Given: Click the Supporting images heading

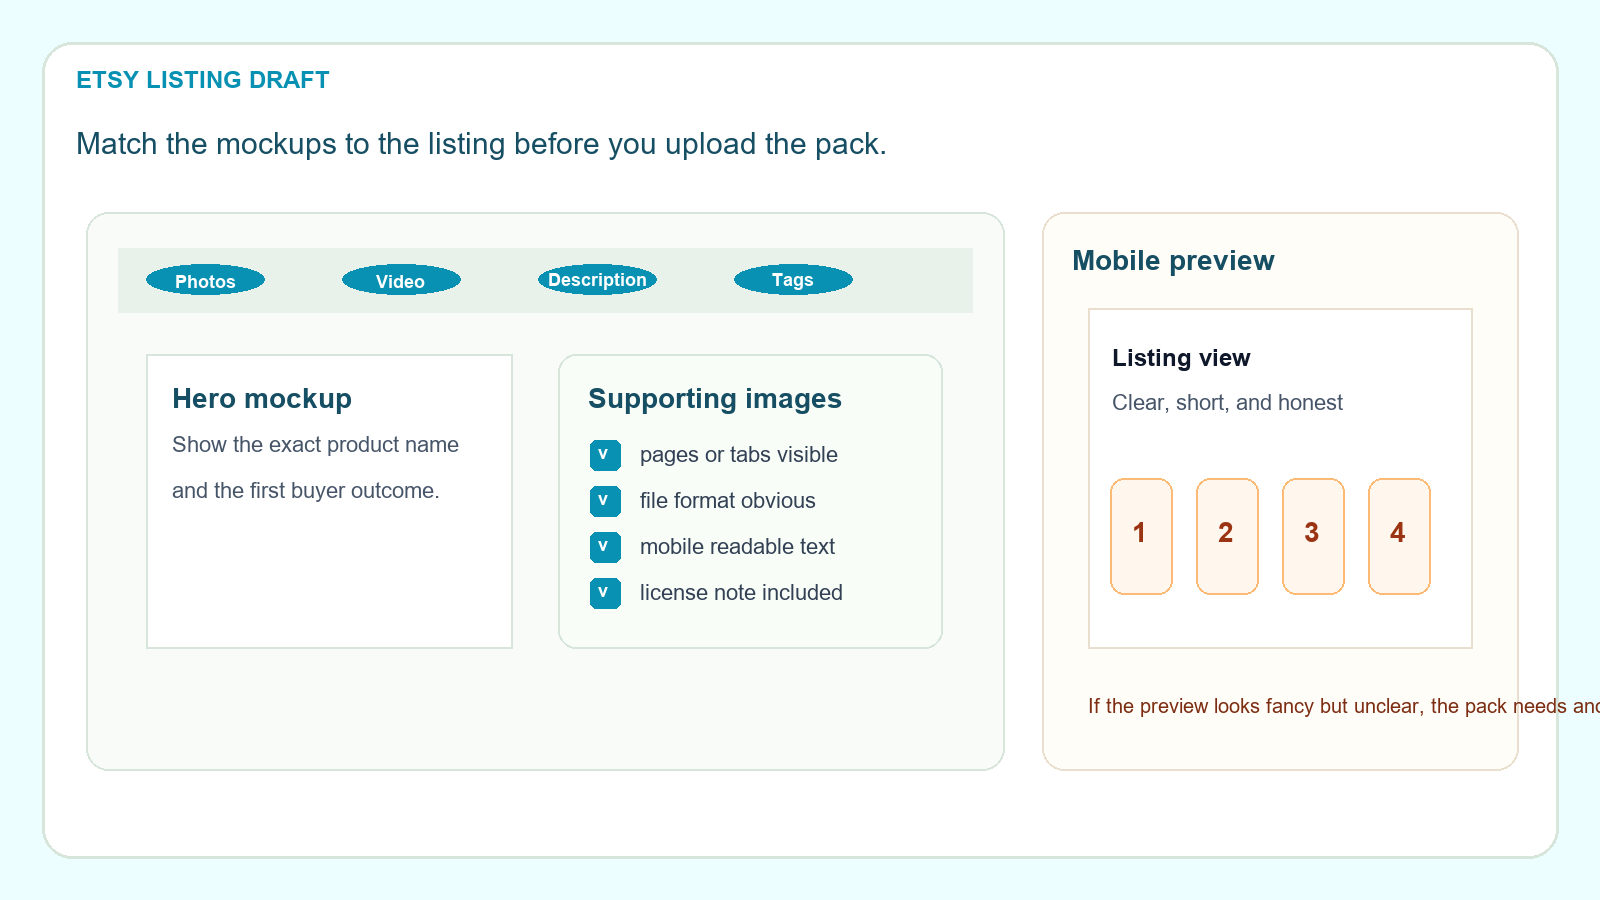Looking at the screenshot, I should 715,399.
